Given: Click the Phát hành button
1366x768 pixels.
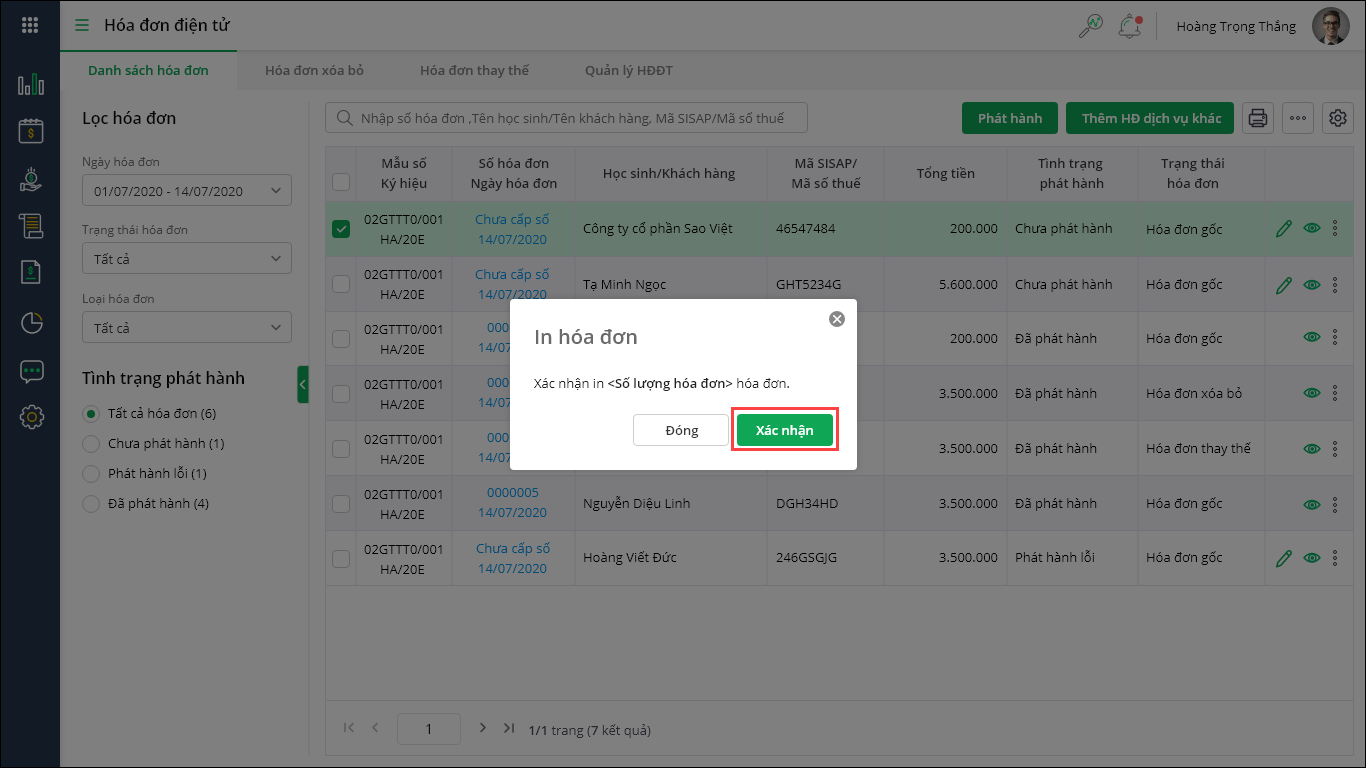Looking at the screenshot, I should coord(1010,118).
